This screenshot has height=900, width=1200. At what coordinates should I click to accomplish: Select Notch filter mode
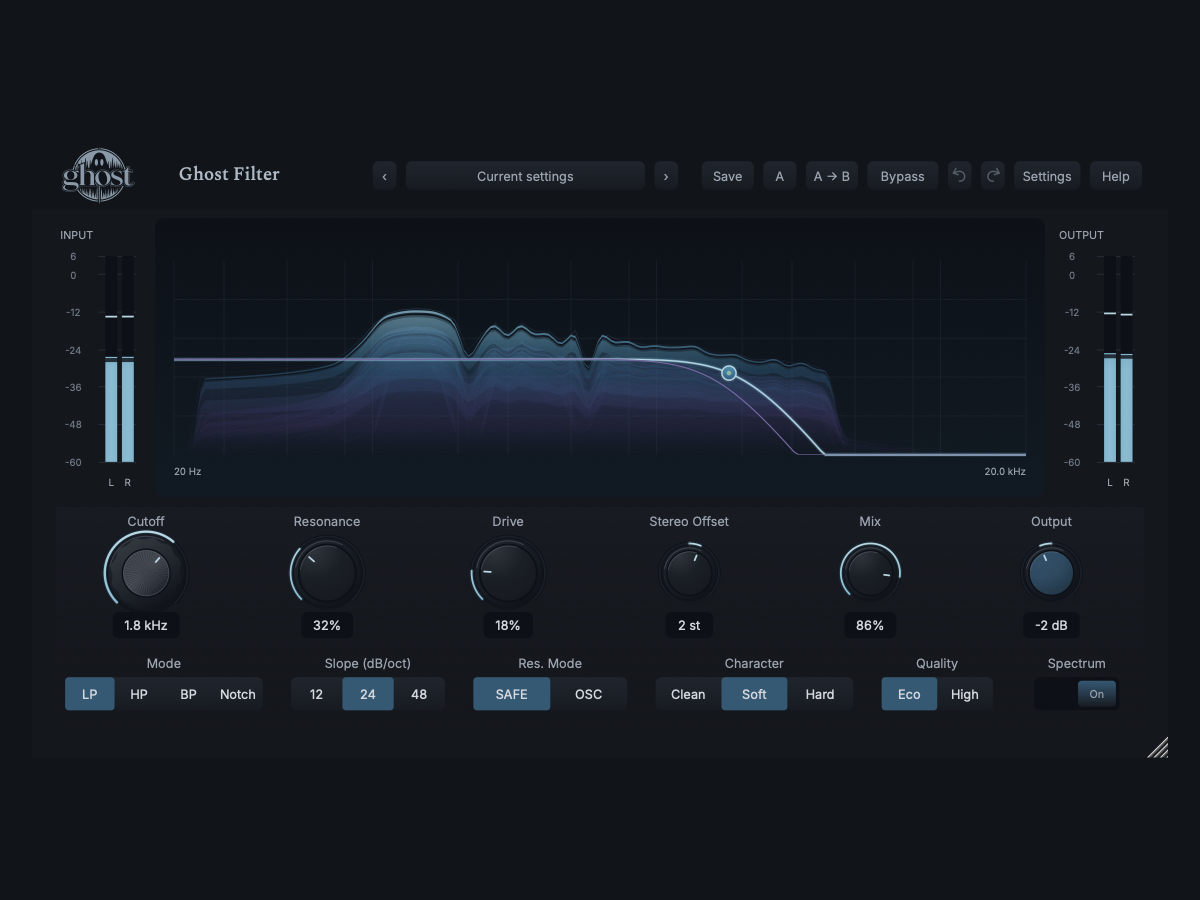point(238,694)
